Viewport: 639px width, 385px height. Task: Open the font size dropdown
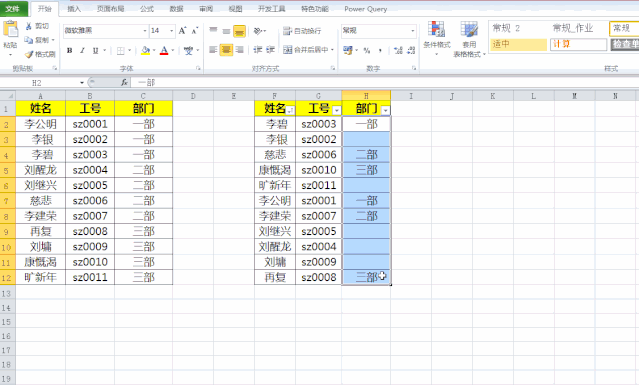click(172, 31)
